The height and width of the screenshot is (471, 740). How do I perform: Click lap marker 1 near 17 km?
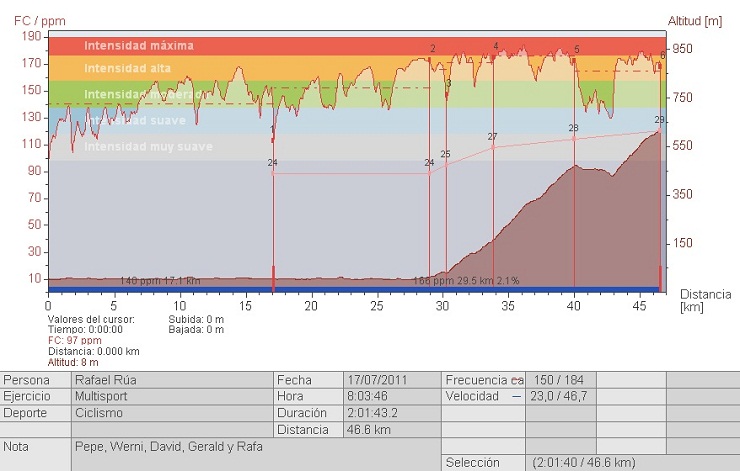point(273,128)
